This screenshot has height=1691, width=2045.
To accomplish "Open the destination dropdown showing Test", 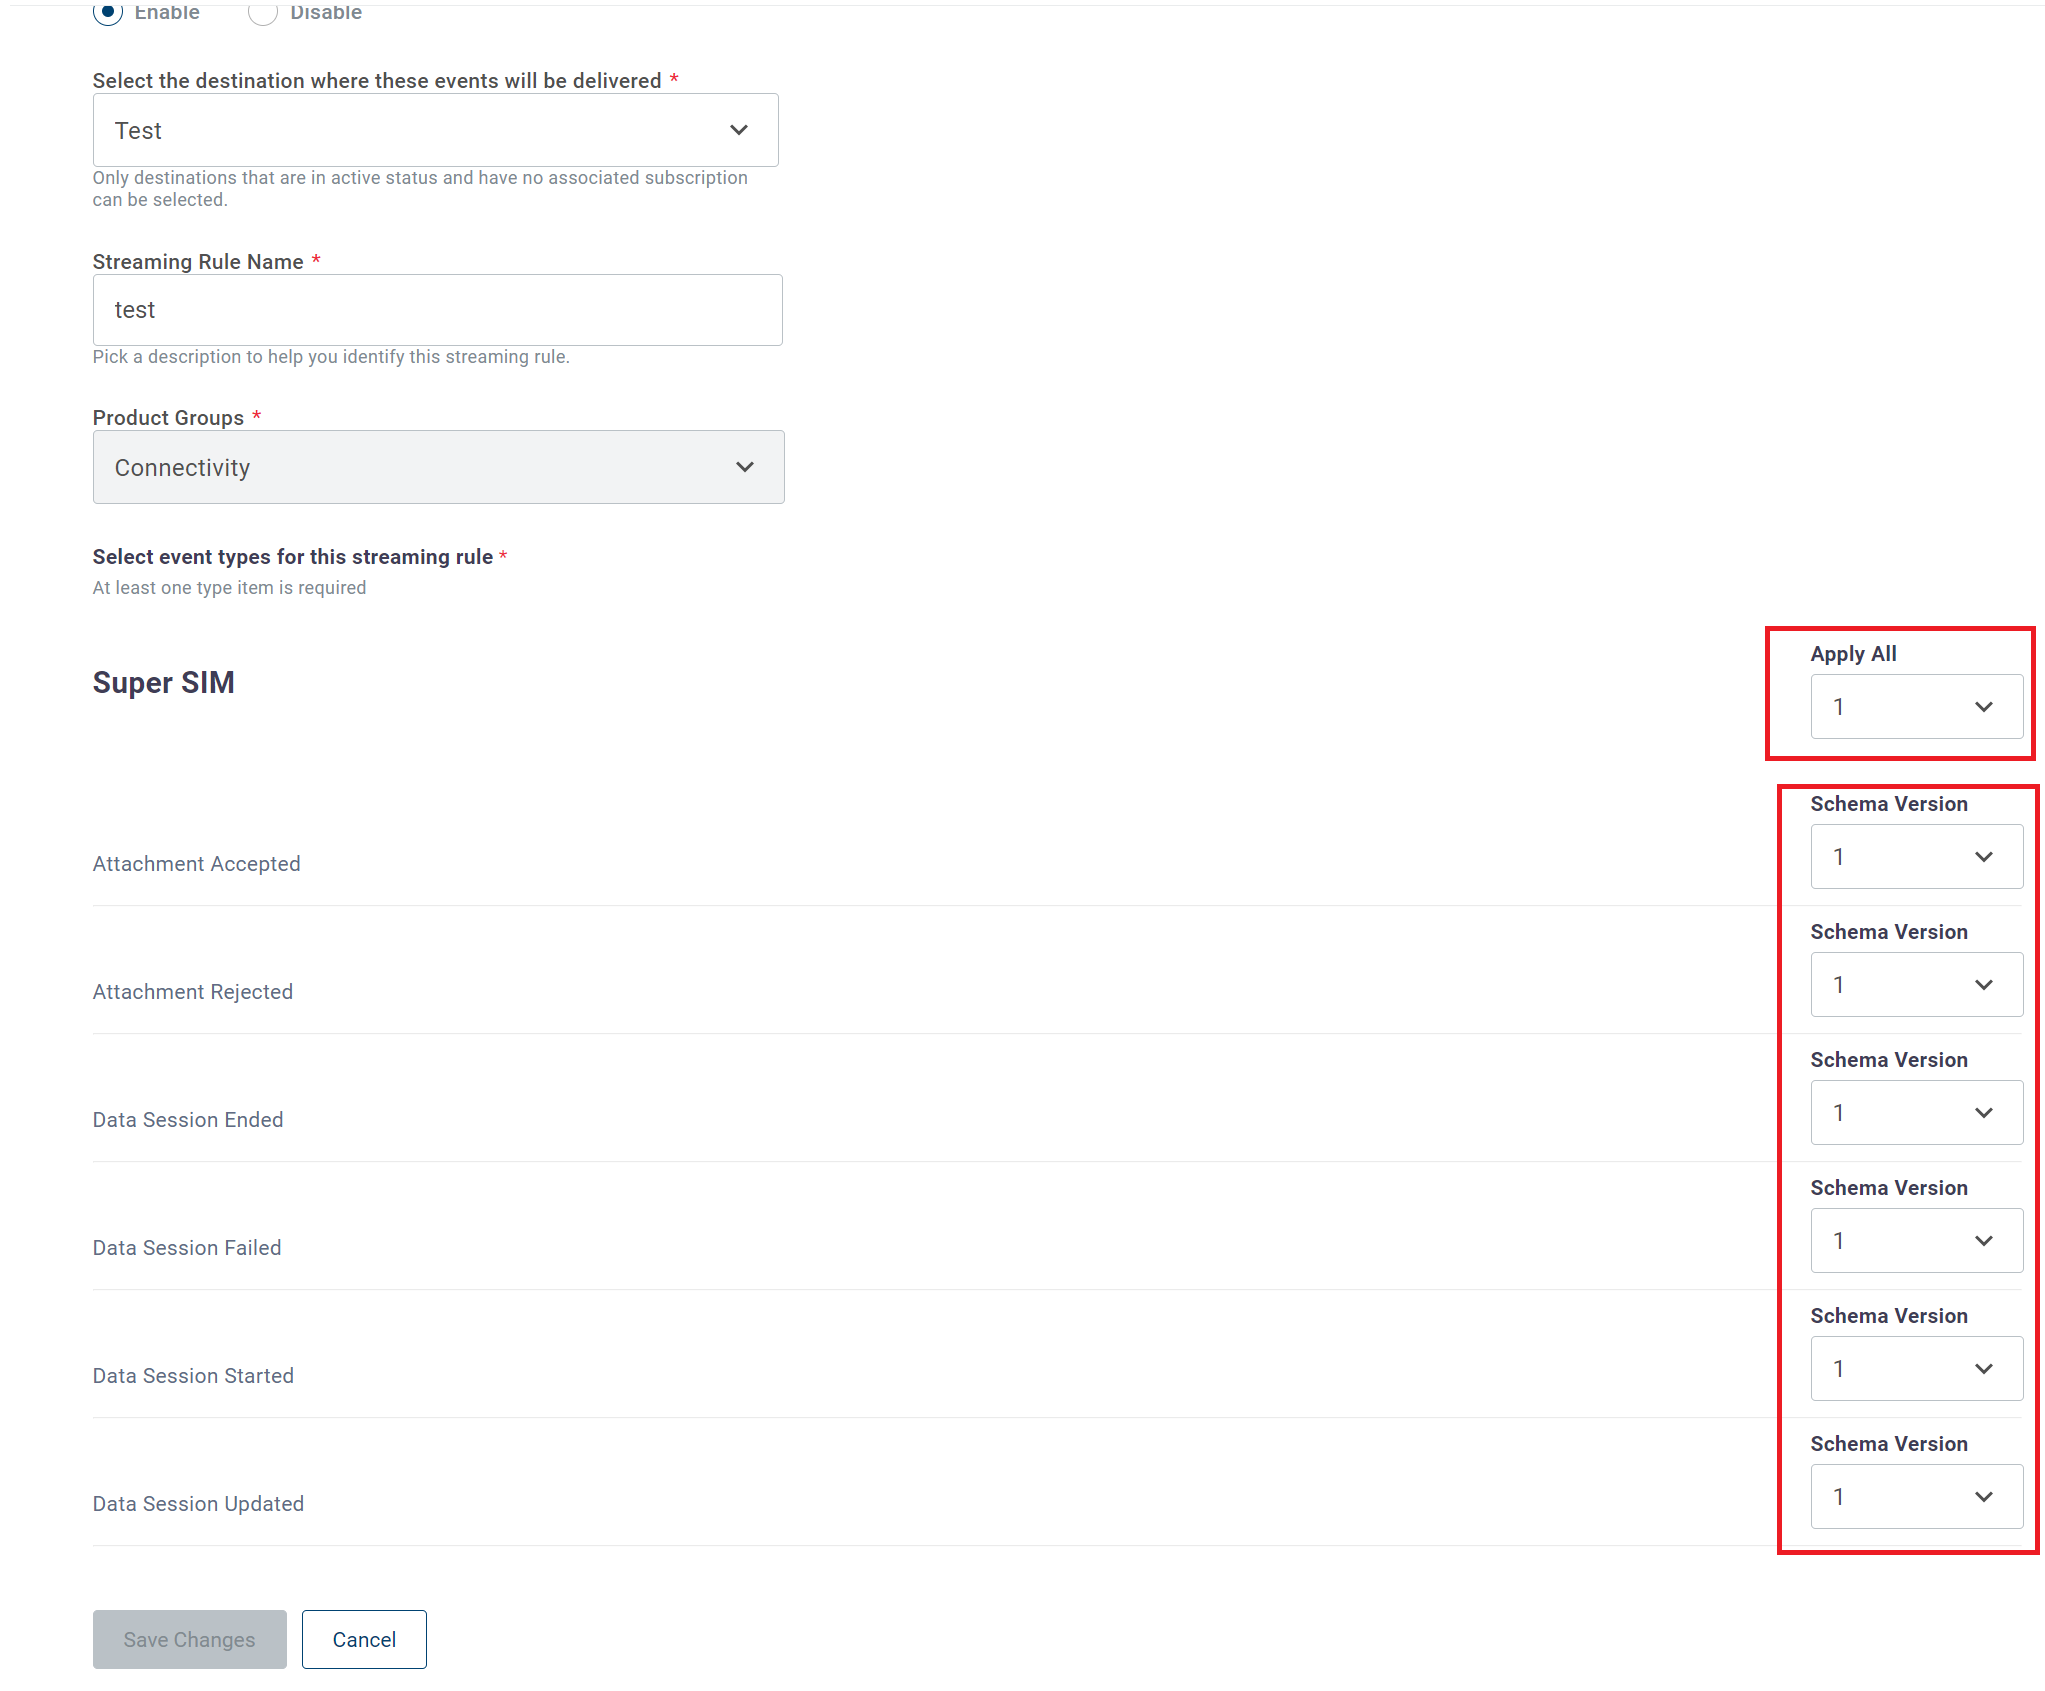I will (435, 130).
